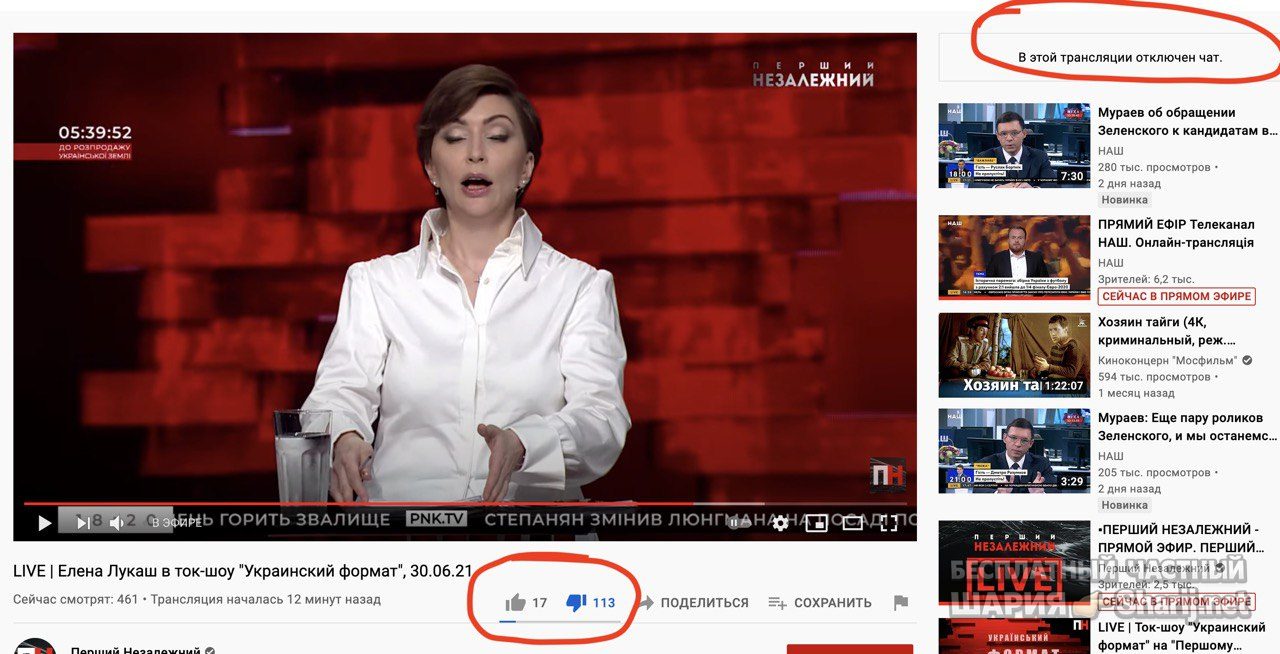This screenshot has height=654, width=1280.
Task: Open thumbnail of 'Мураев: Еще пару роликов Зеленского'
Action: (1014, 450)
